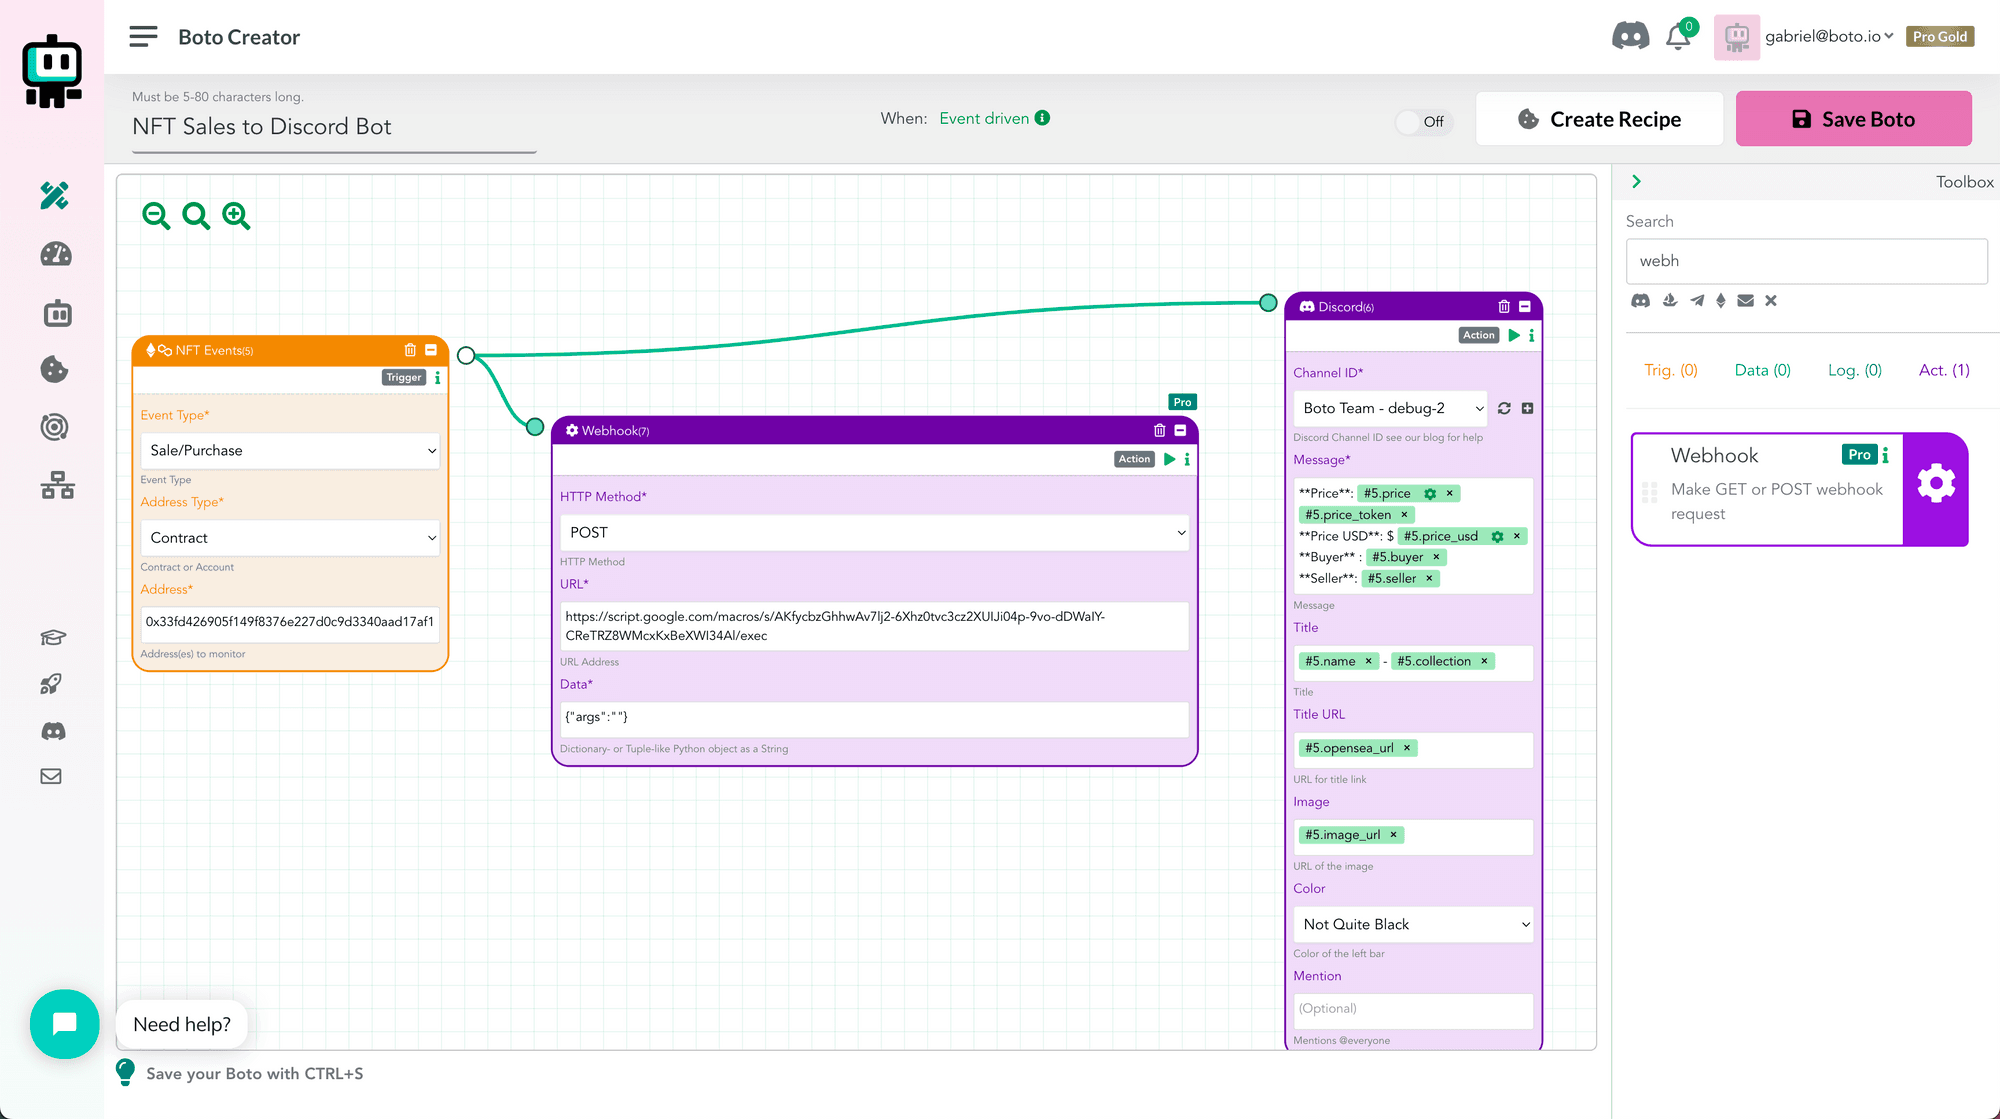Click the Boto name field

pyautogui.click(x=334, y=127)
